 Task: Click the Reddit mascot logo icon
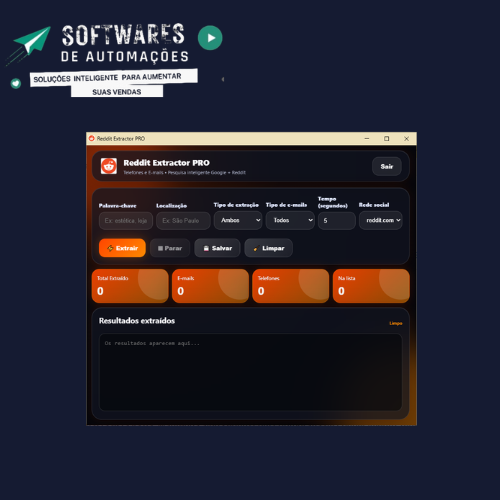[109, 166]
